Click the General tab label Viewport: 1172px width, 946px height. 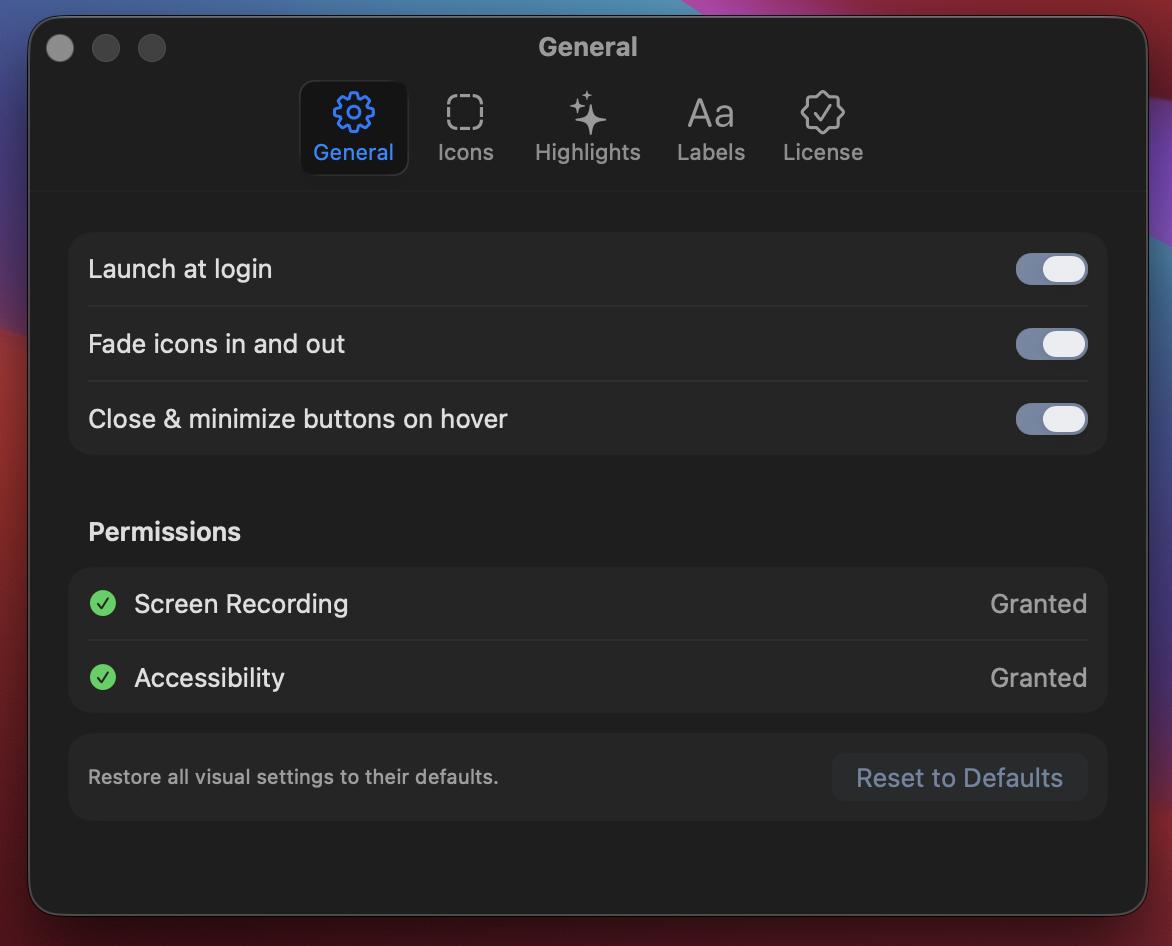pos(353,152)
